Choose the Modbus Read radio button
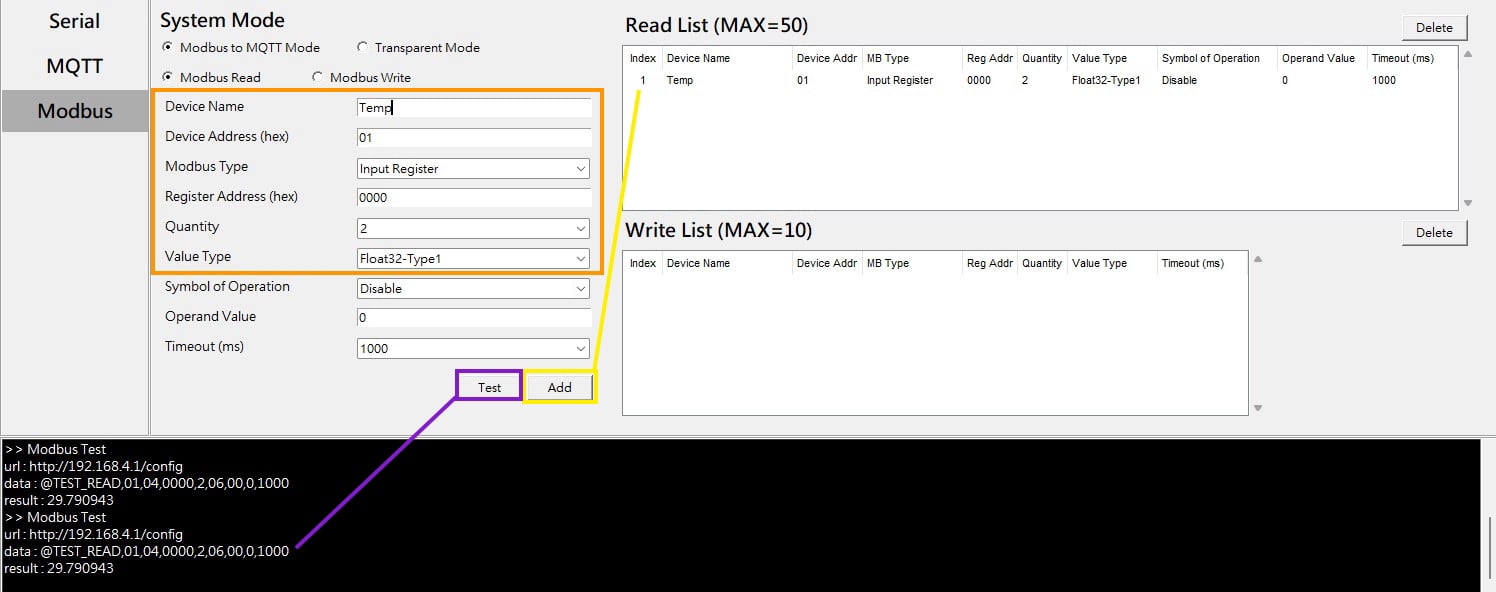The image size is (1496, 592). [167, 78]
